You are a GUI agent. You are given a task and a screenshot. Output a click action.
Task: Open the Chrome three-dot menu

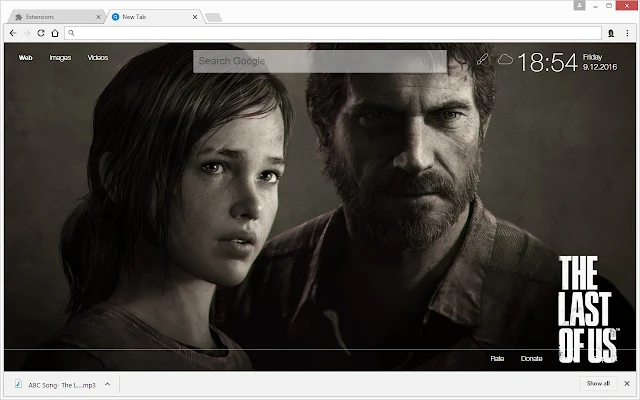[x=627, y=33]
